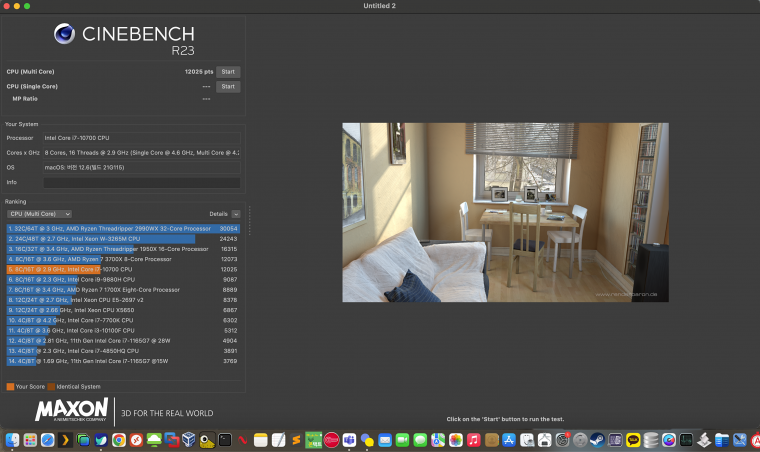760x452 pixels.
Task: Select the Core i9-9880H ranking row
Action: (123, 280)
